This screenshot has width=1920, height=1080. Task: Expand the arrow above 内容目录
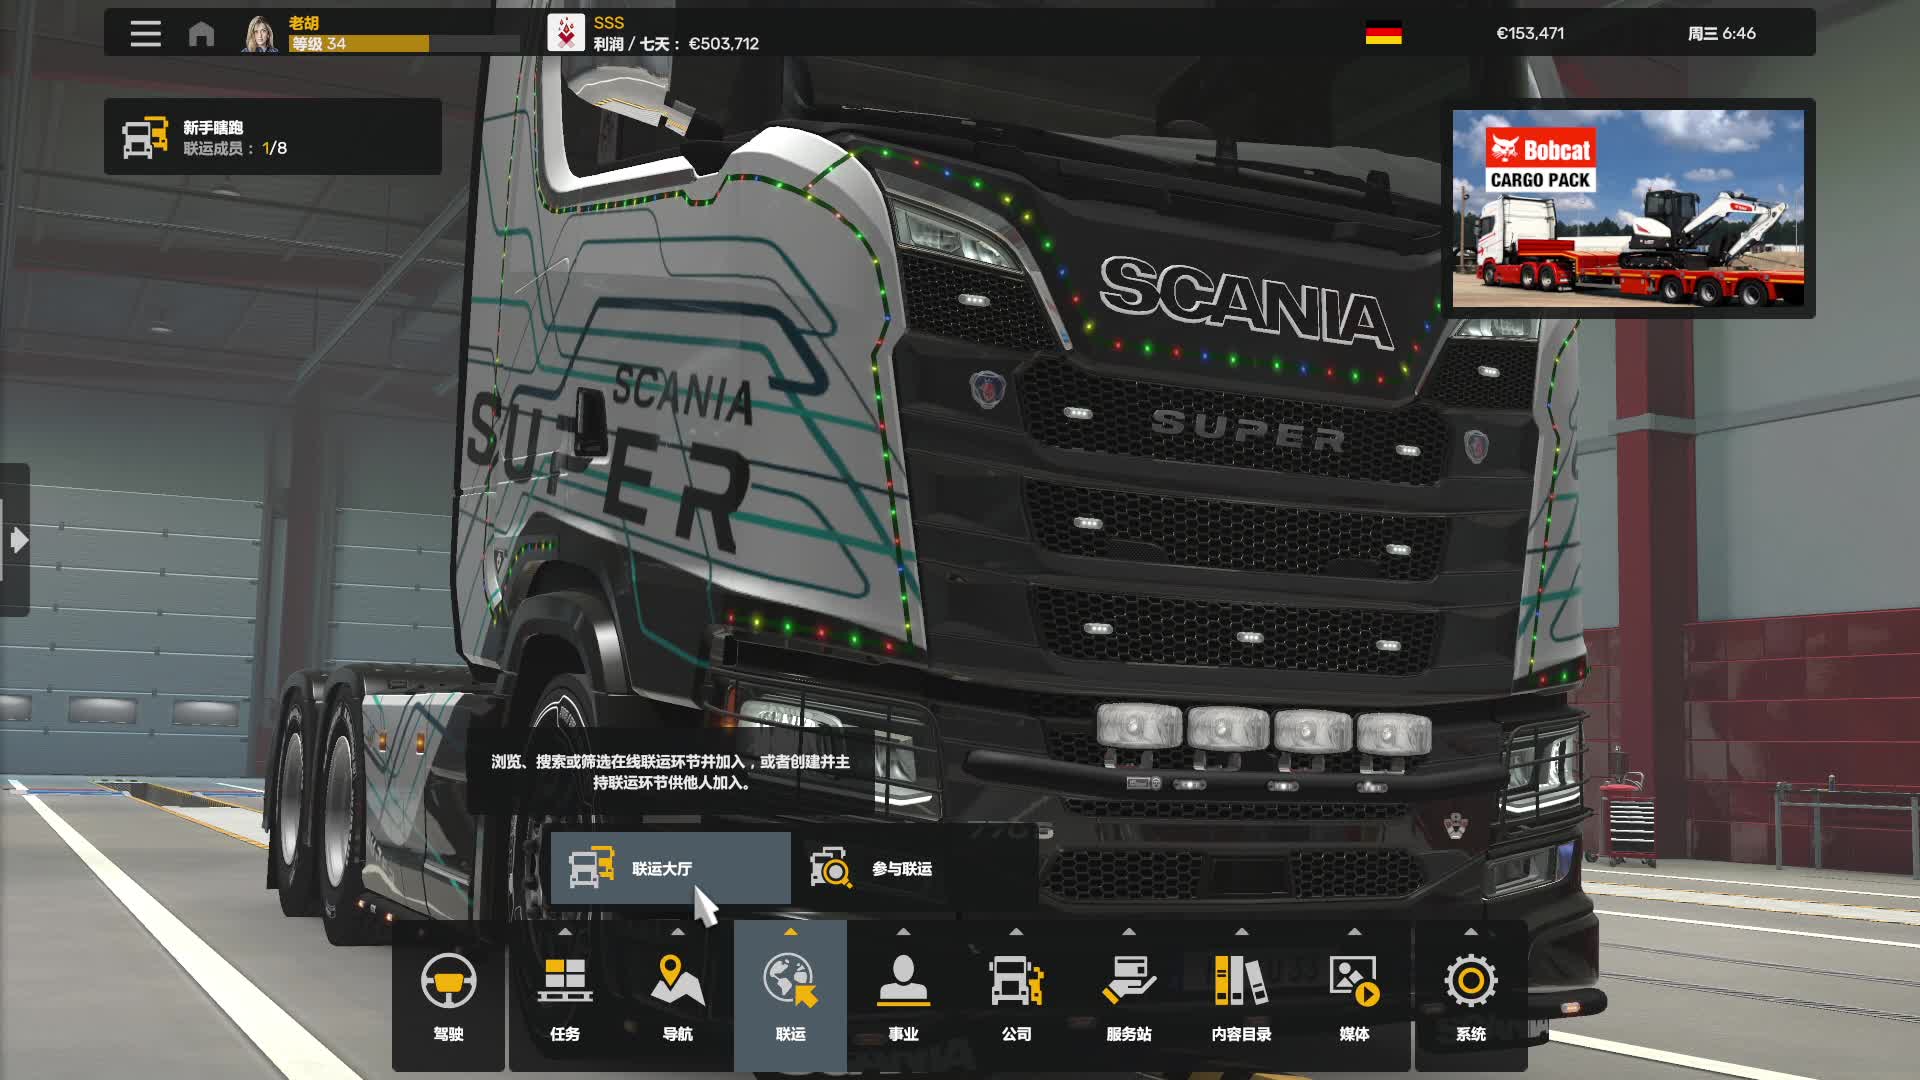pyautogui.click(x=1241, y=932)
